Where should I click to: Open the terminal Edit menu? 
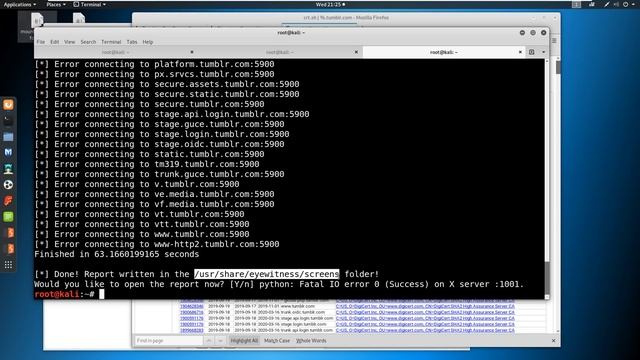click(x=55, y=42)
